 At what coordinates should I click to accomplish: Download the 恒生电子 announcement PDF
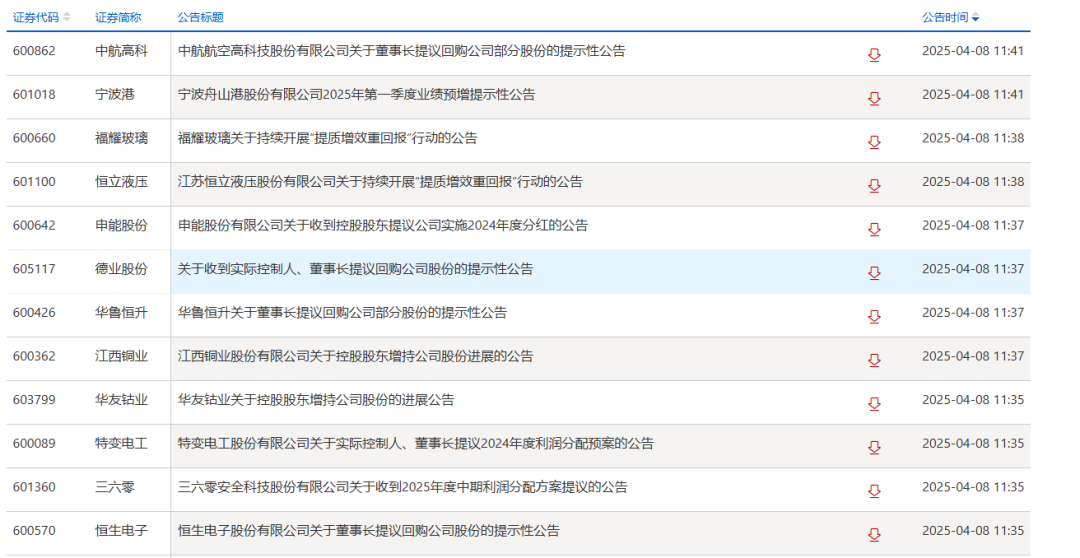[874, 535]
